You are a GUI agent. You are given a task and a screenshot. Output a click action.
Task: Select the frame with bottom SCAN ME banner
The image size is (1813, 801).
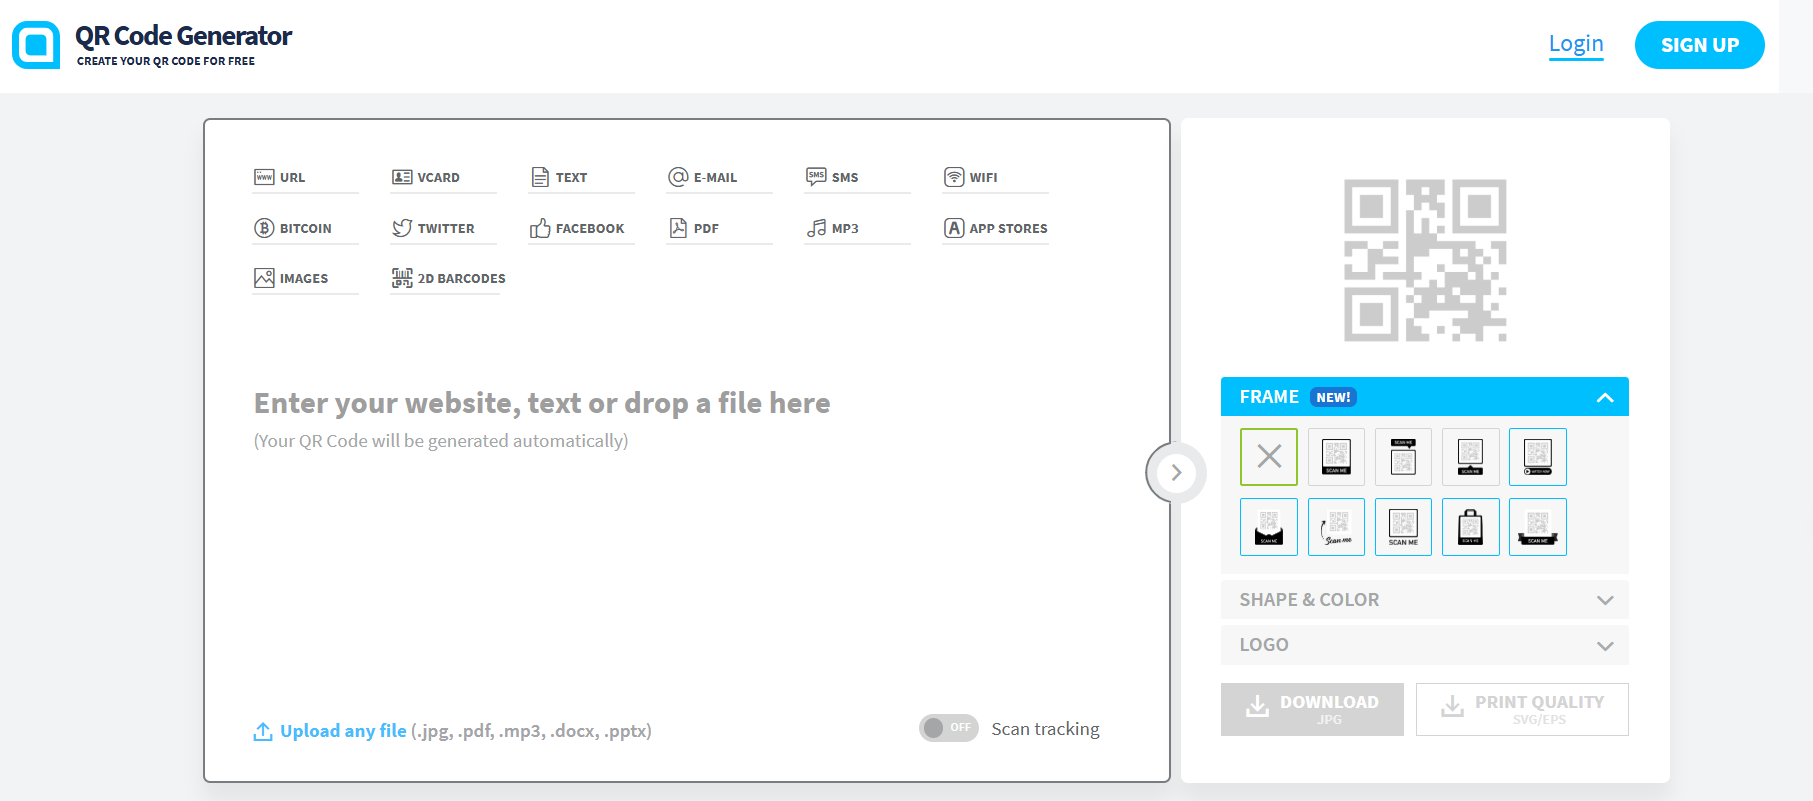1336,457
